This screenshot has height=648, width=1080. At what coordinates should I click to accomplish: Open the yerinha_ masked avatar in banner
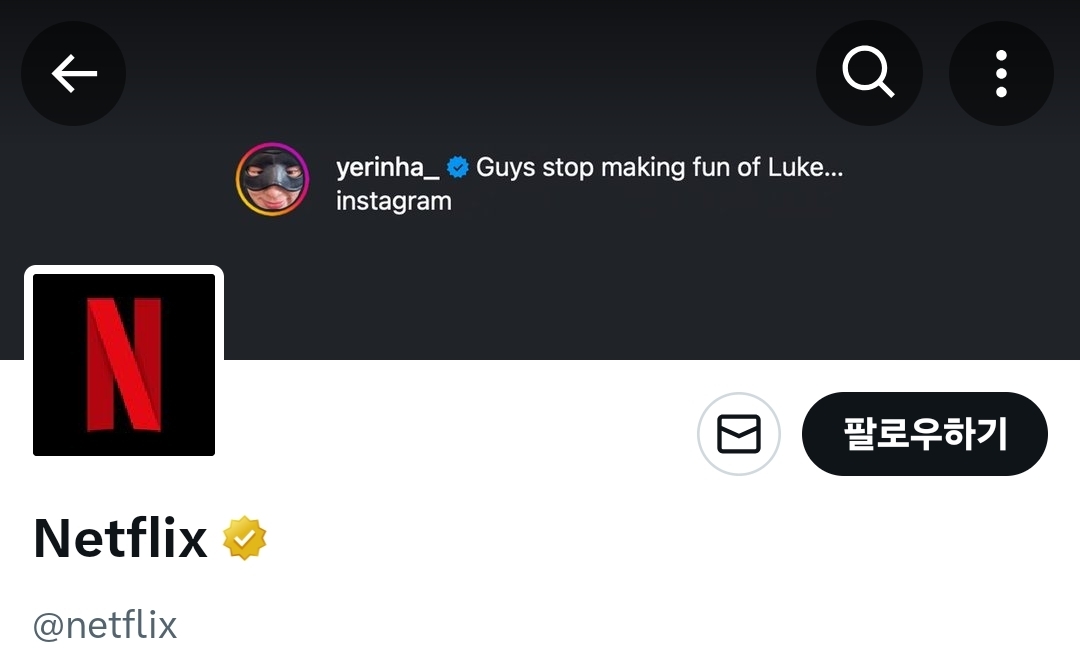[x=272, y=179]
